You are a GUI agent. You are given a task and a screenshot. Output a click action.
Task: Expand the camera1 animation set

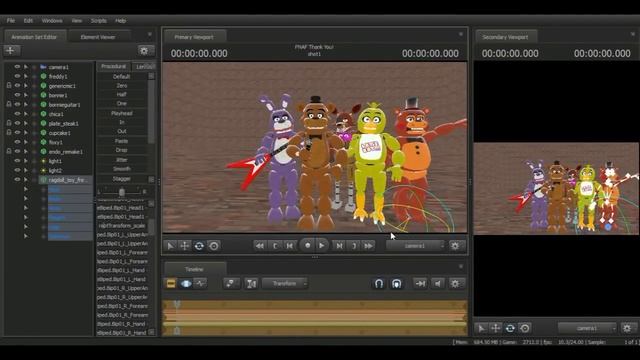click(x=26, y=67)
